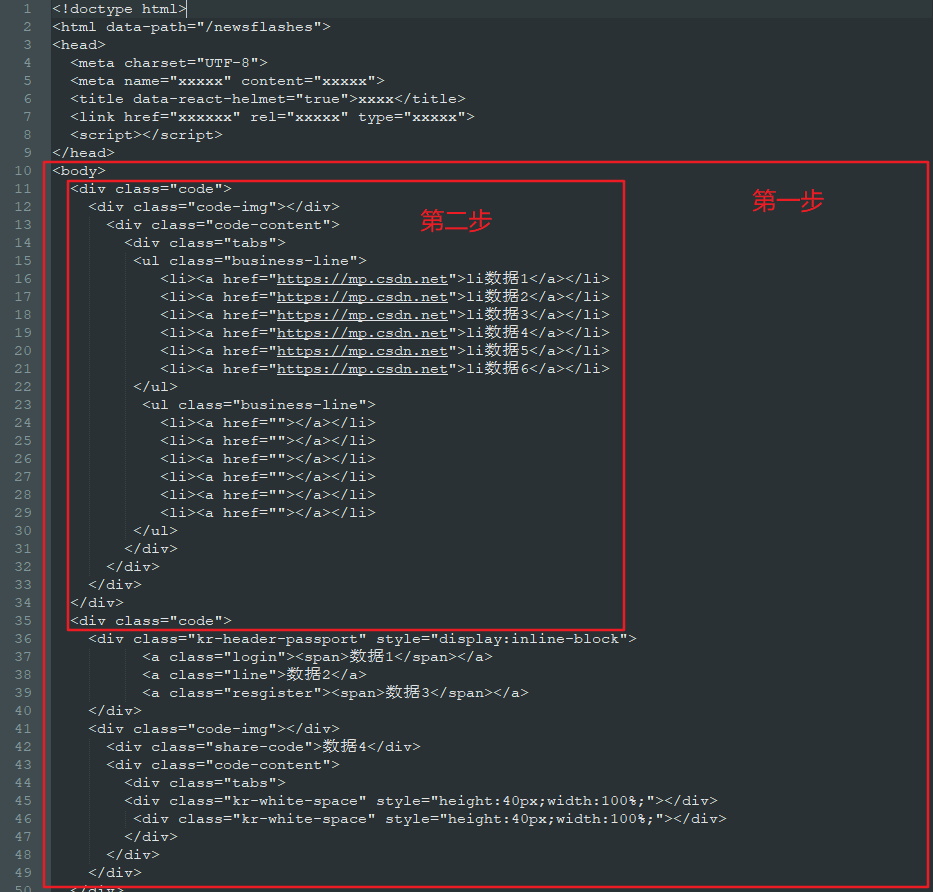
Task: Select the html data-path="/newsflashes" tag
Action: tap(191, 27)
